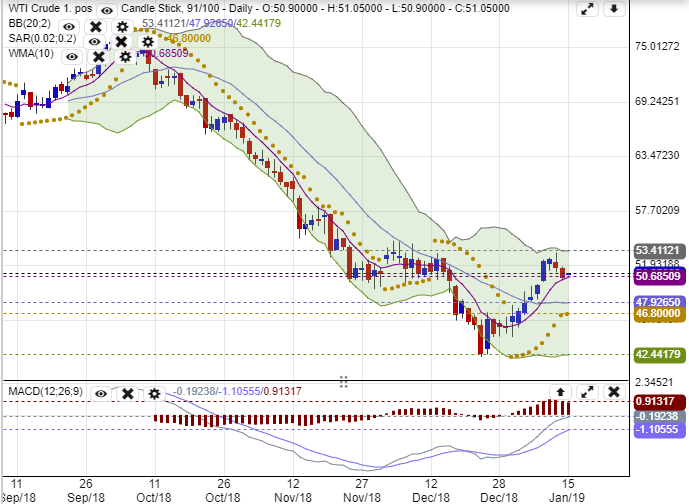Remove the BB(20;2) indicator with X icon
Image resolution: width=689 pixels, height=504 pixels.
point(95,26)
